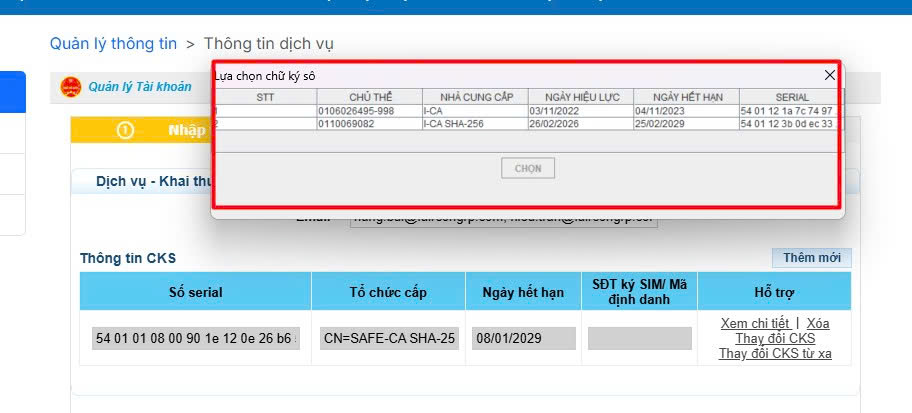Click the SĐT ký SIM input field

click(640, 339)
